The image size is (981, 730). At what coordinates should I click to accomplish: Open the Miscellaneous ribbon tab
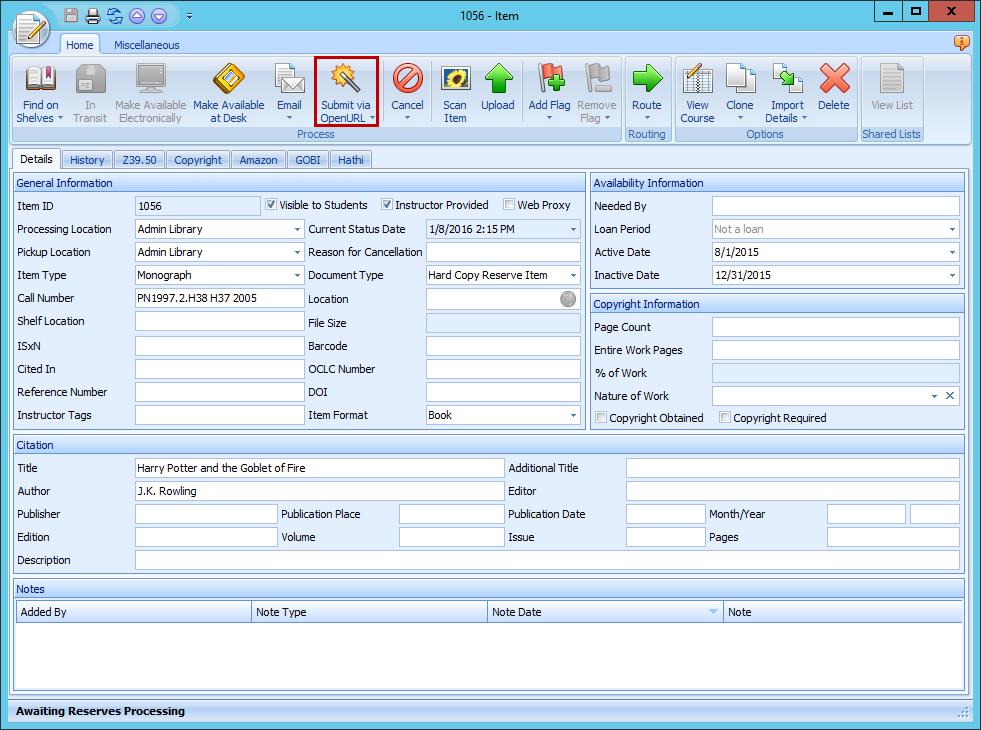click(x=146, y=45)
